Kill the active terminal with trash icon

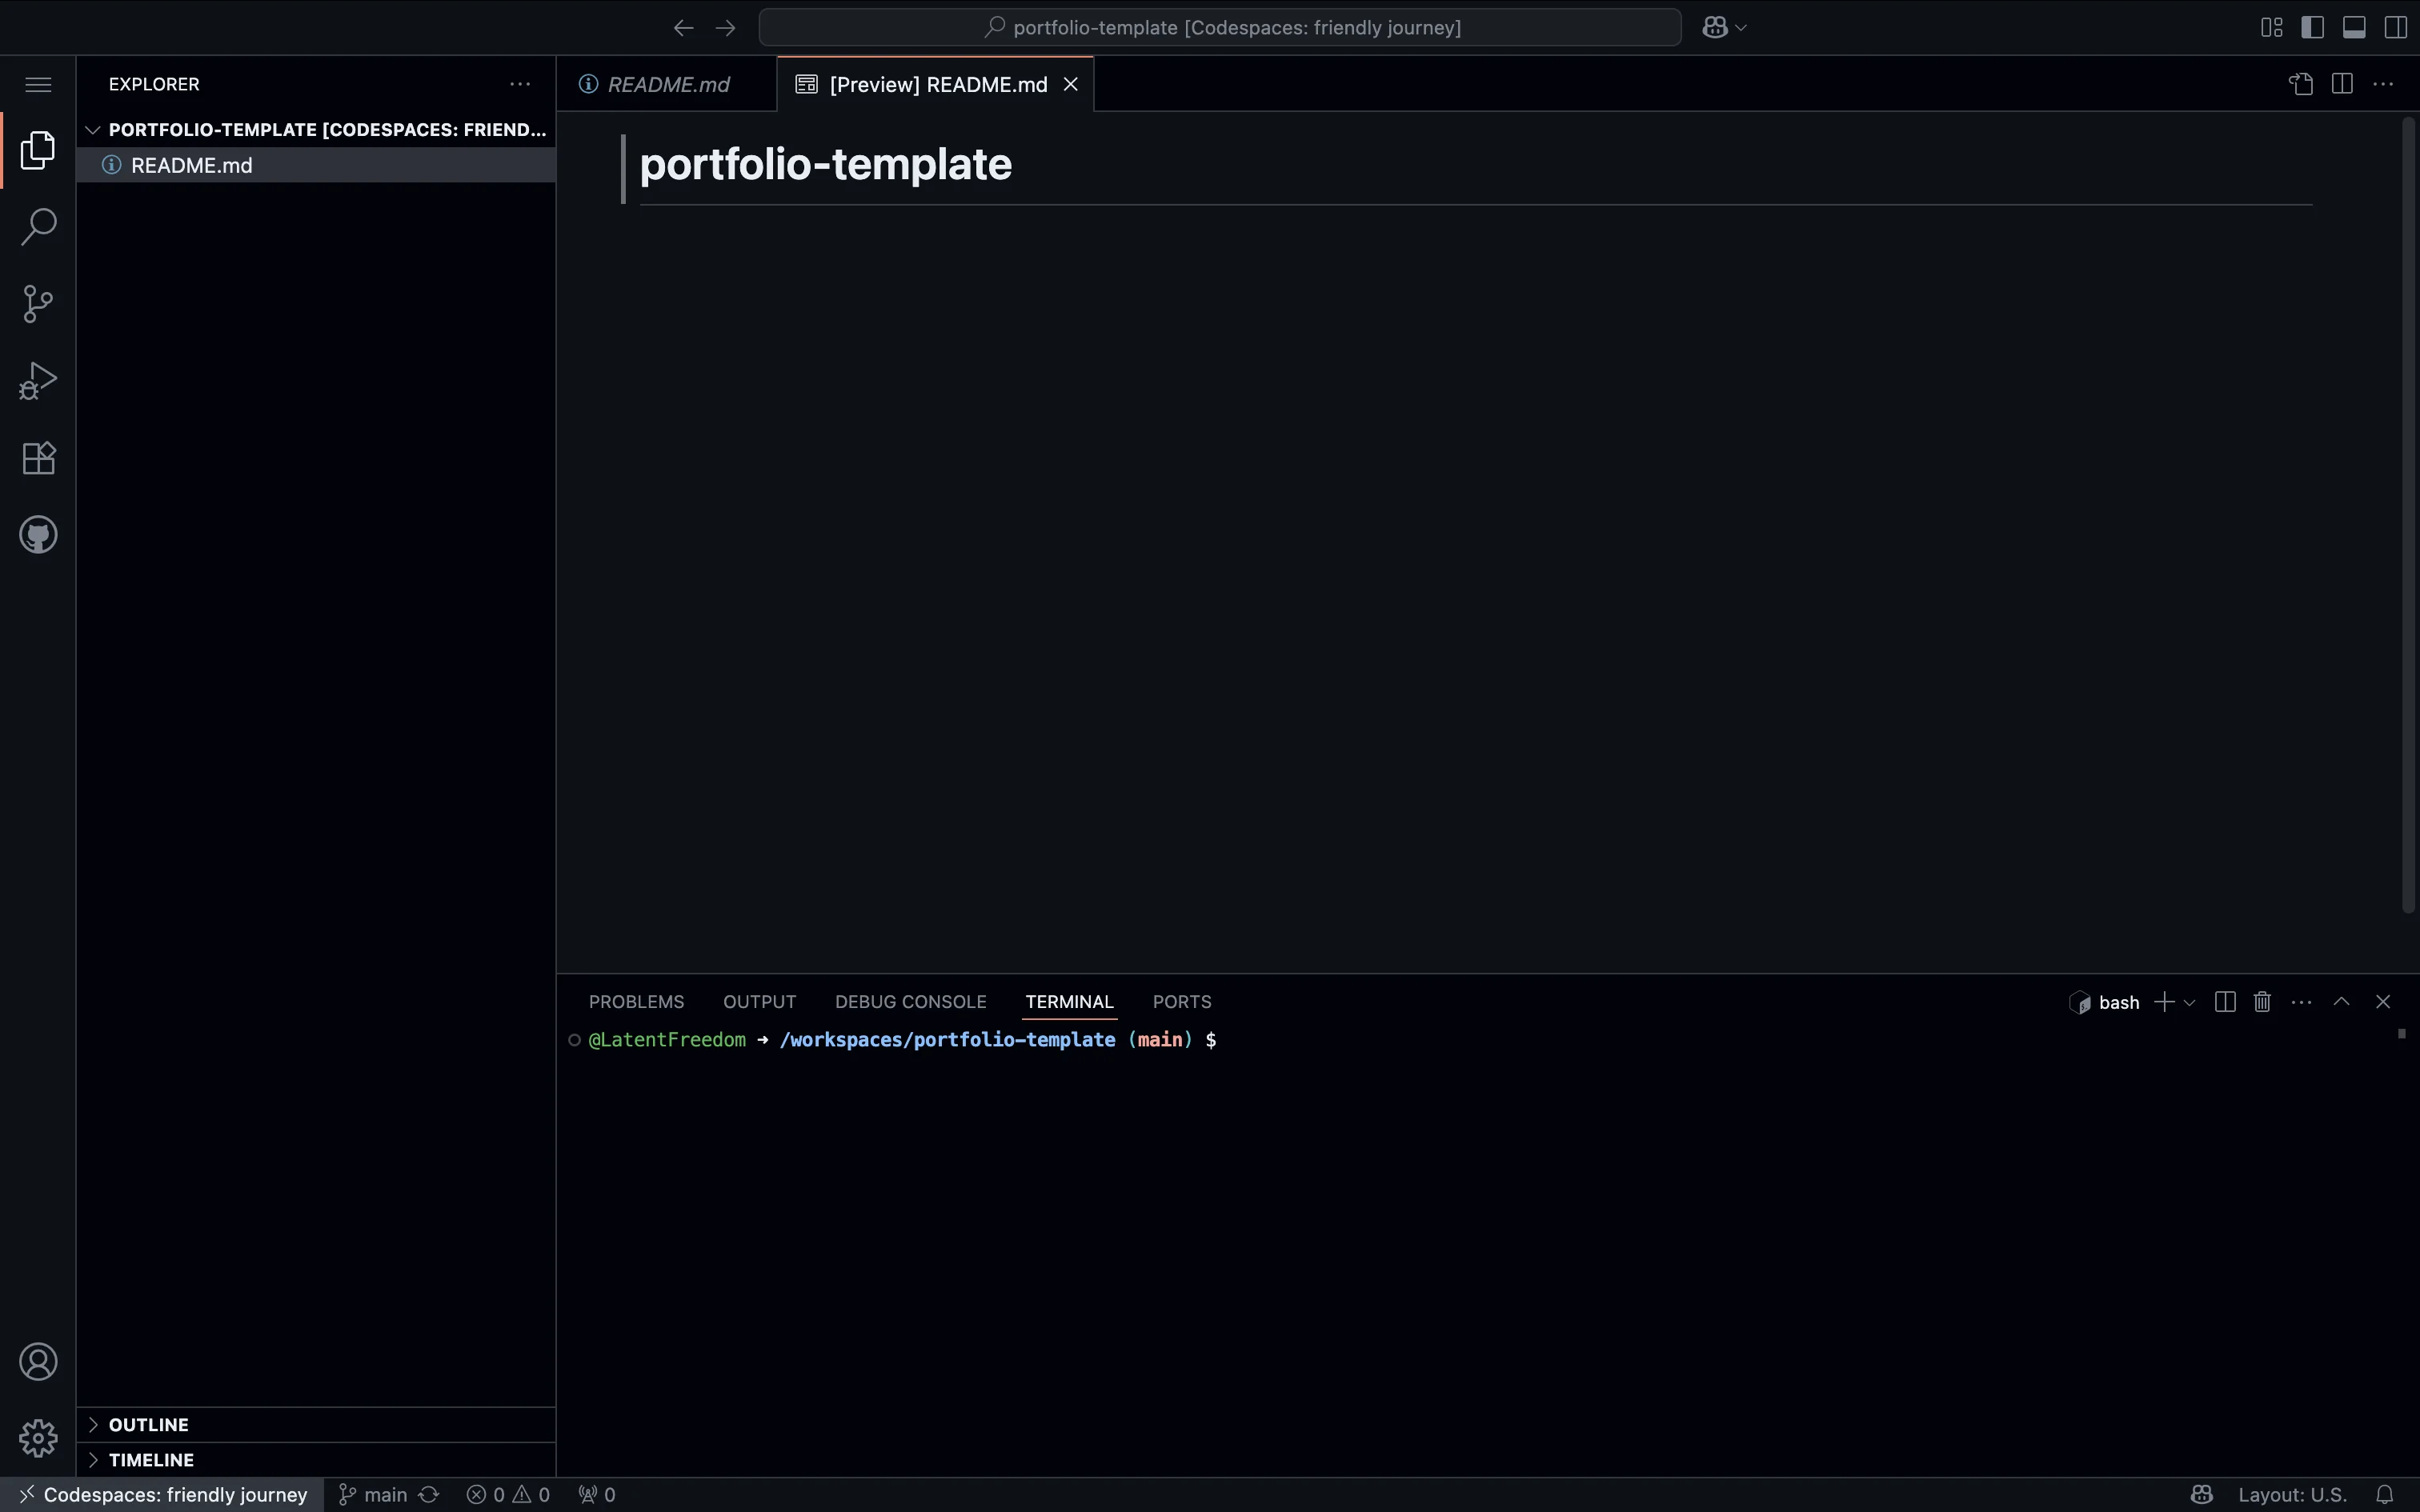pyautogui.click(x=2261, y=1001)
